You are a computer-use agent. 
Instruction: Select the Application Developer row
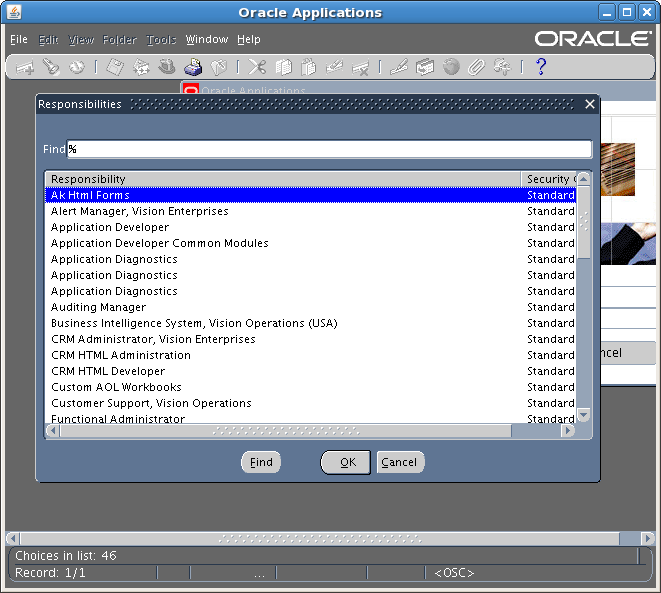311,227
